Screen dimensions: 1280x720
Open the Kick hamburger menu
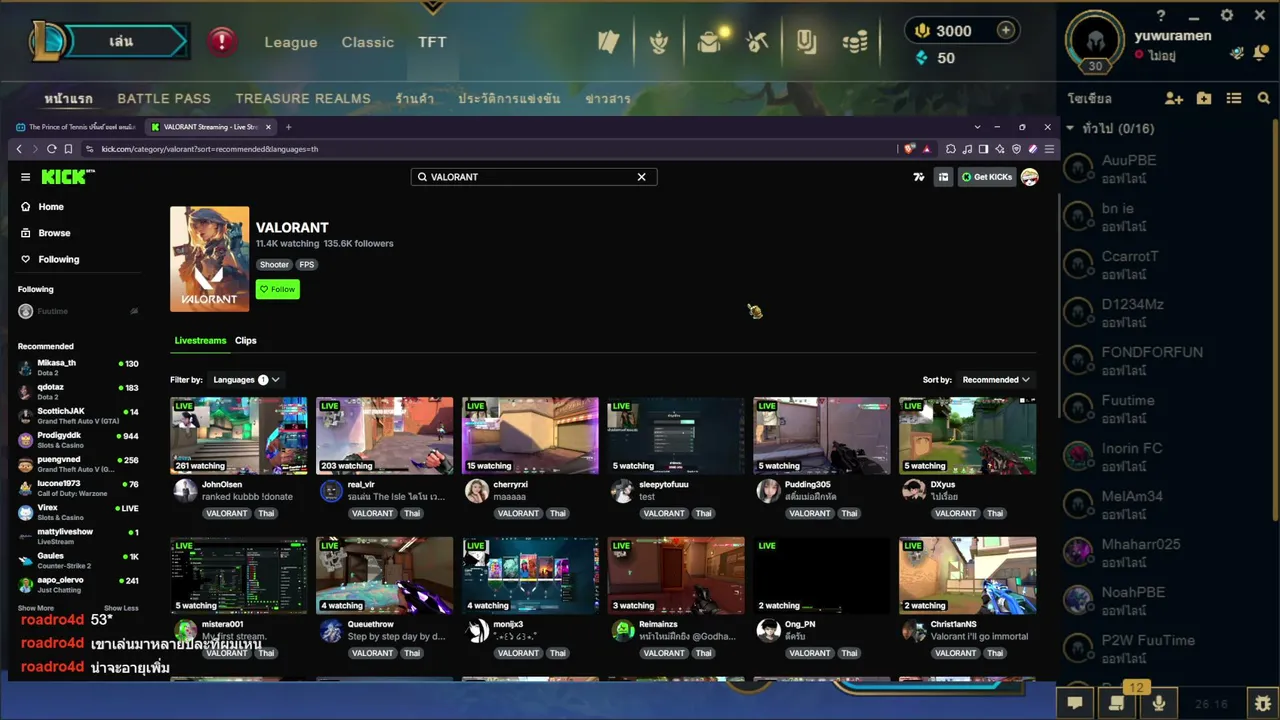click(25, 177)
